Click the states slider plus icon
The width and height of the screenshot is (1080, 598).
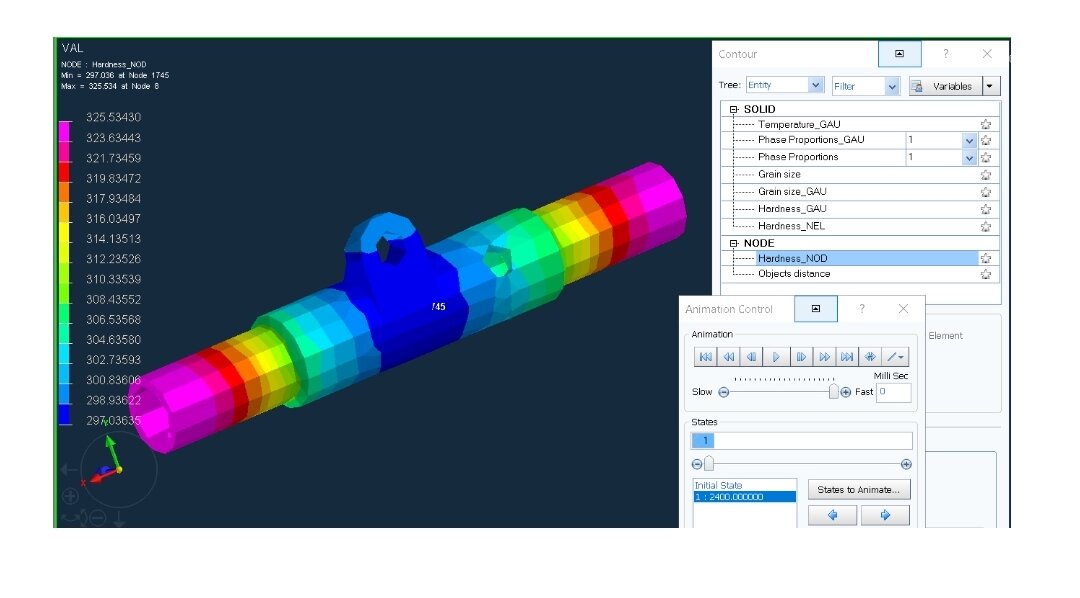[906, 464]
